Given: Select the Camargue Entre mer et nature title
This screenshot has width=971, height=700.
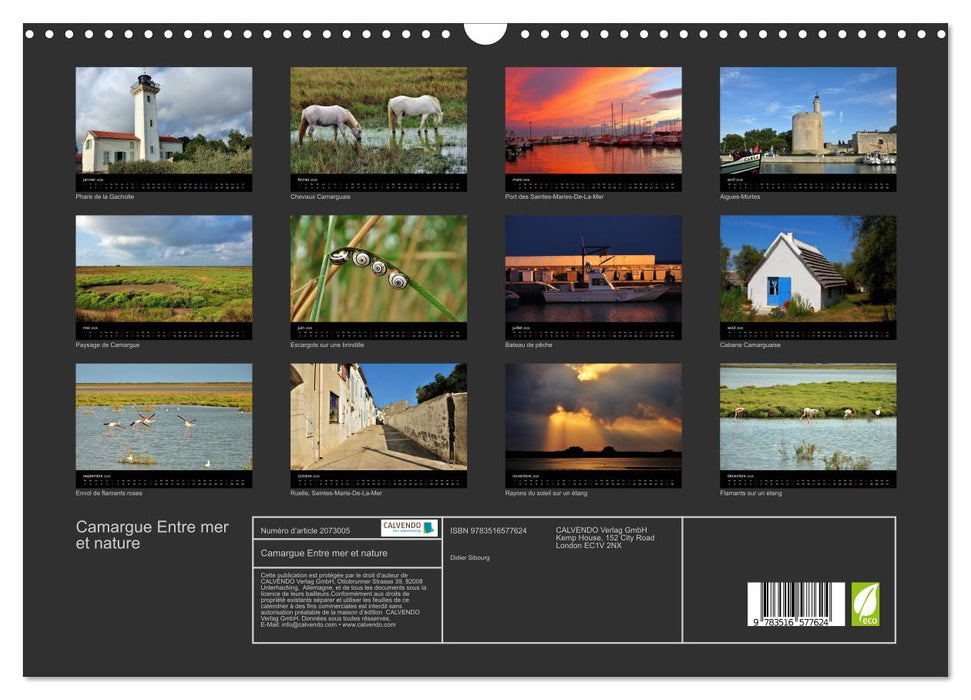Looking at the screenshot, I should [150, 532].
